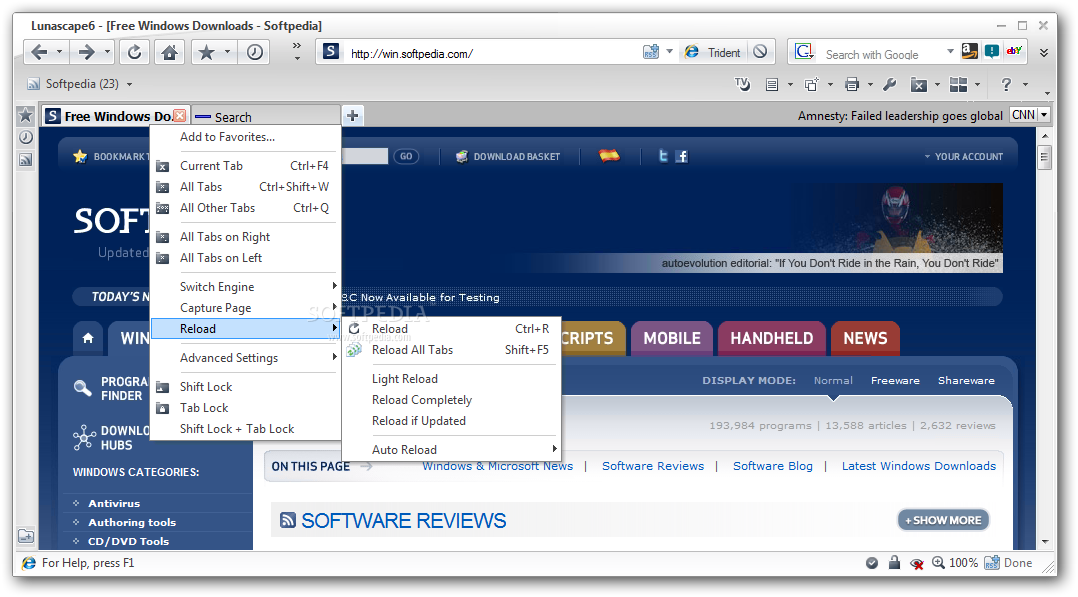
Task: Open History clock icon in toolbar
Action: click(254, 52)
